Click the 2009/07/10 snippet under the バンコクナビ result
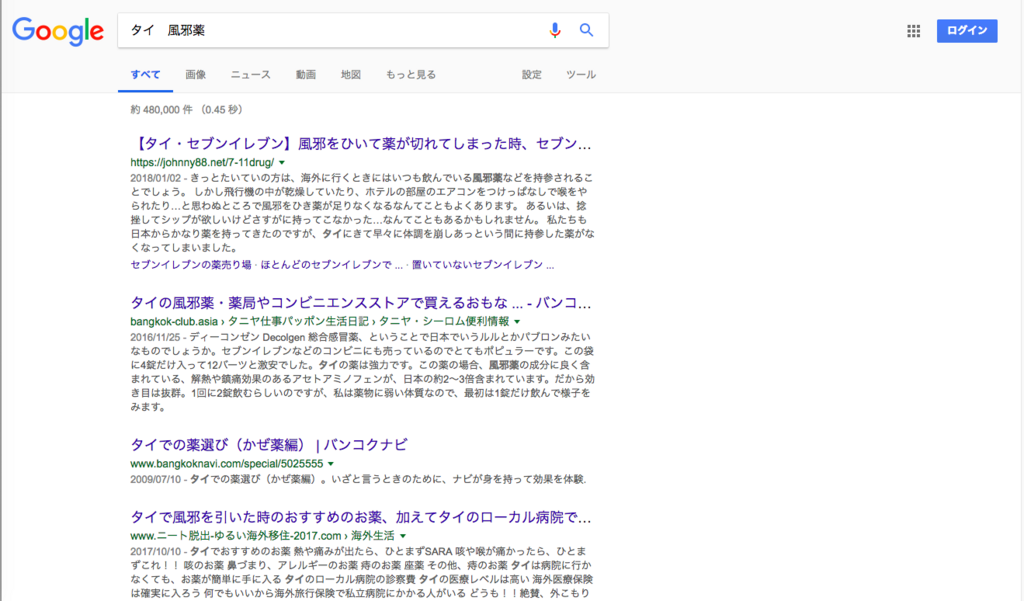 tap(358, 479)
